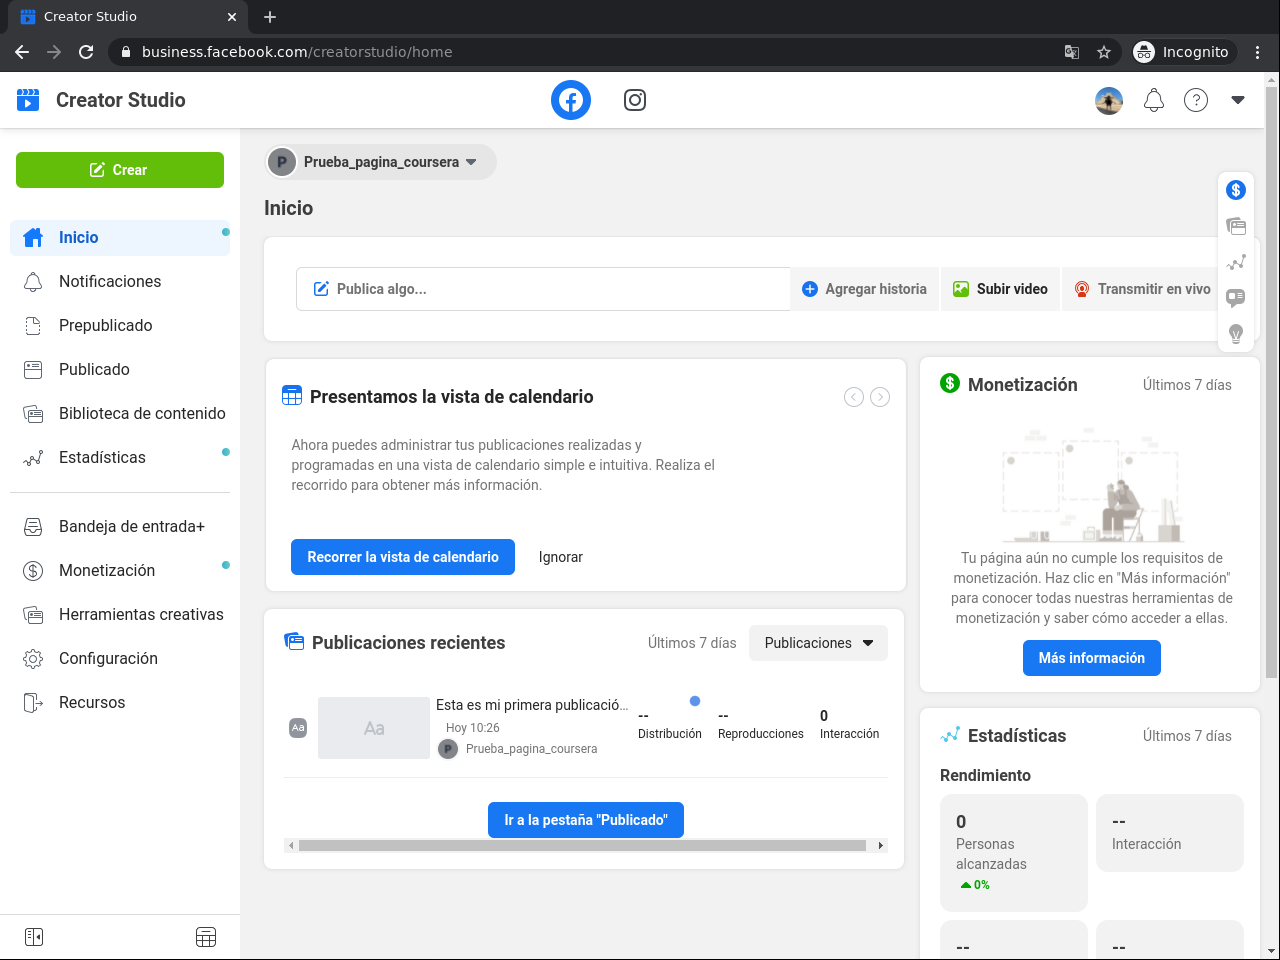Image resolution: width=1280 pixels, height=960 pixels.
Task: Open the statistics graph icon in the right rail
Action: [1236, 262]
